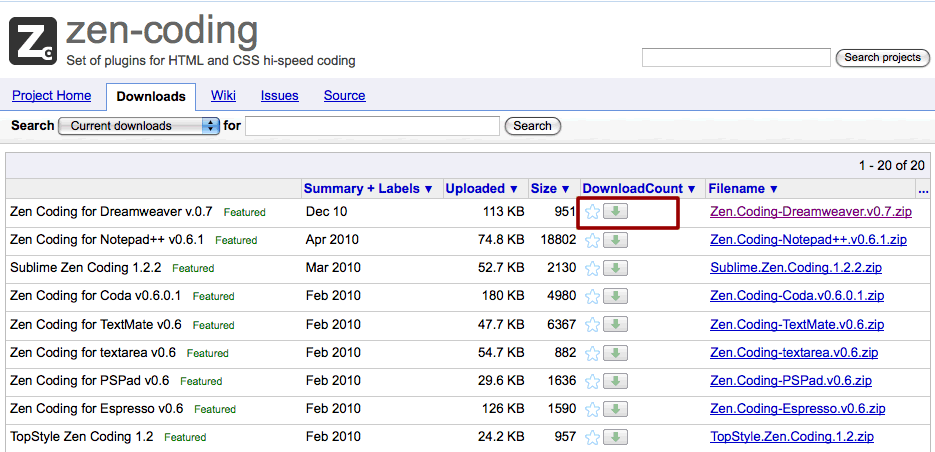Click the Featured label on Coda row
Image resolution: width=935 pixels, height=452 pixels.
(x=213, y=296)
